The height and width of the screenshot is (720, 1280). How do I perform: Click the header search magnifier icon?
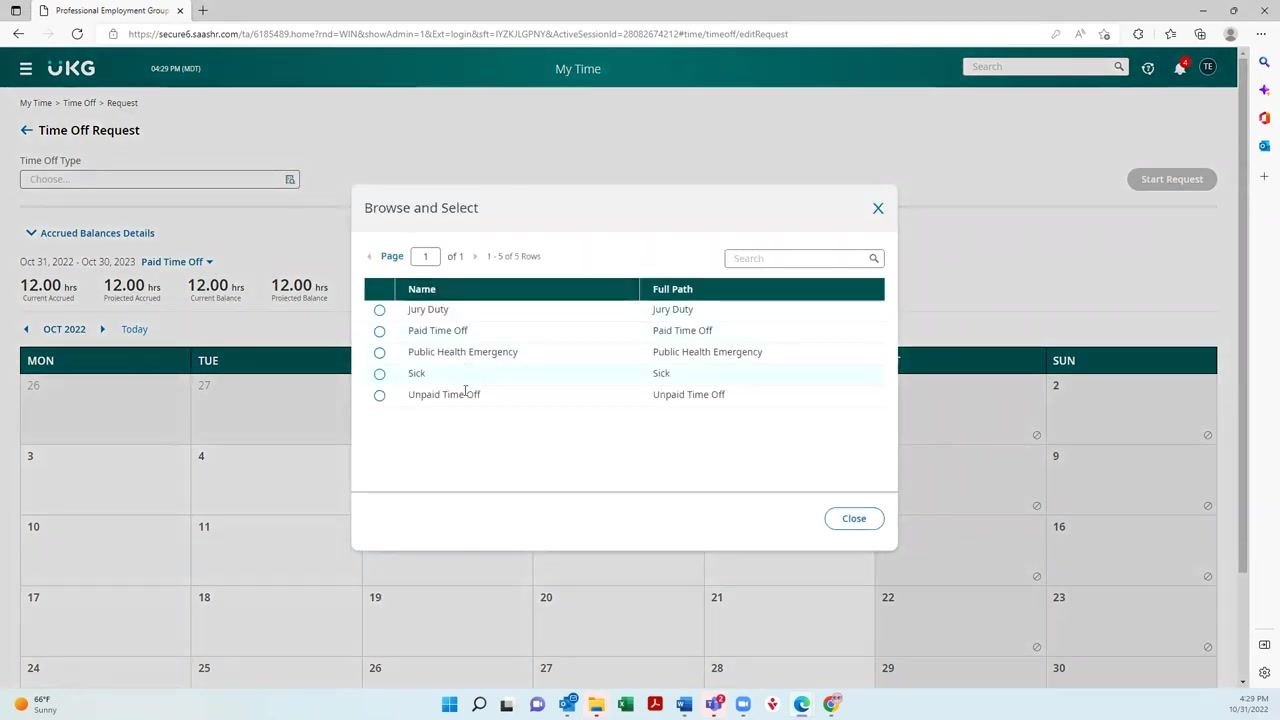pos(1119,67)
